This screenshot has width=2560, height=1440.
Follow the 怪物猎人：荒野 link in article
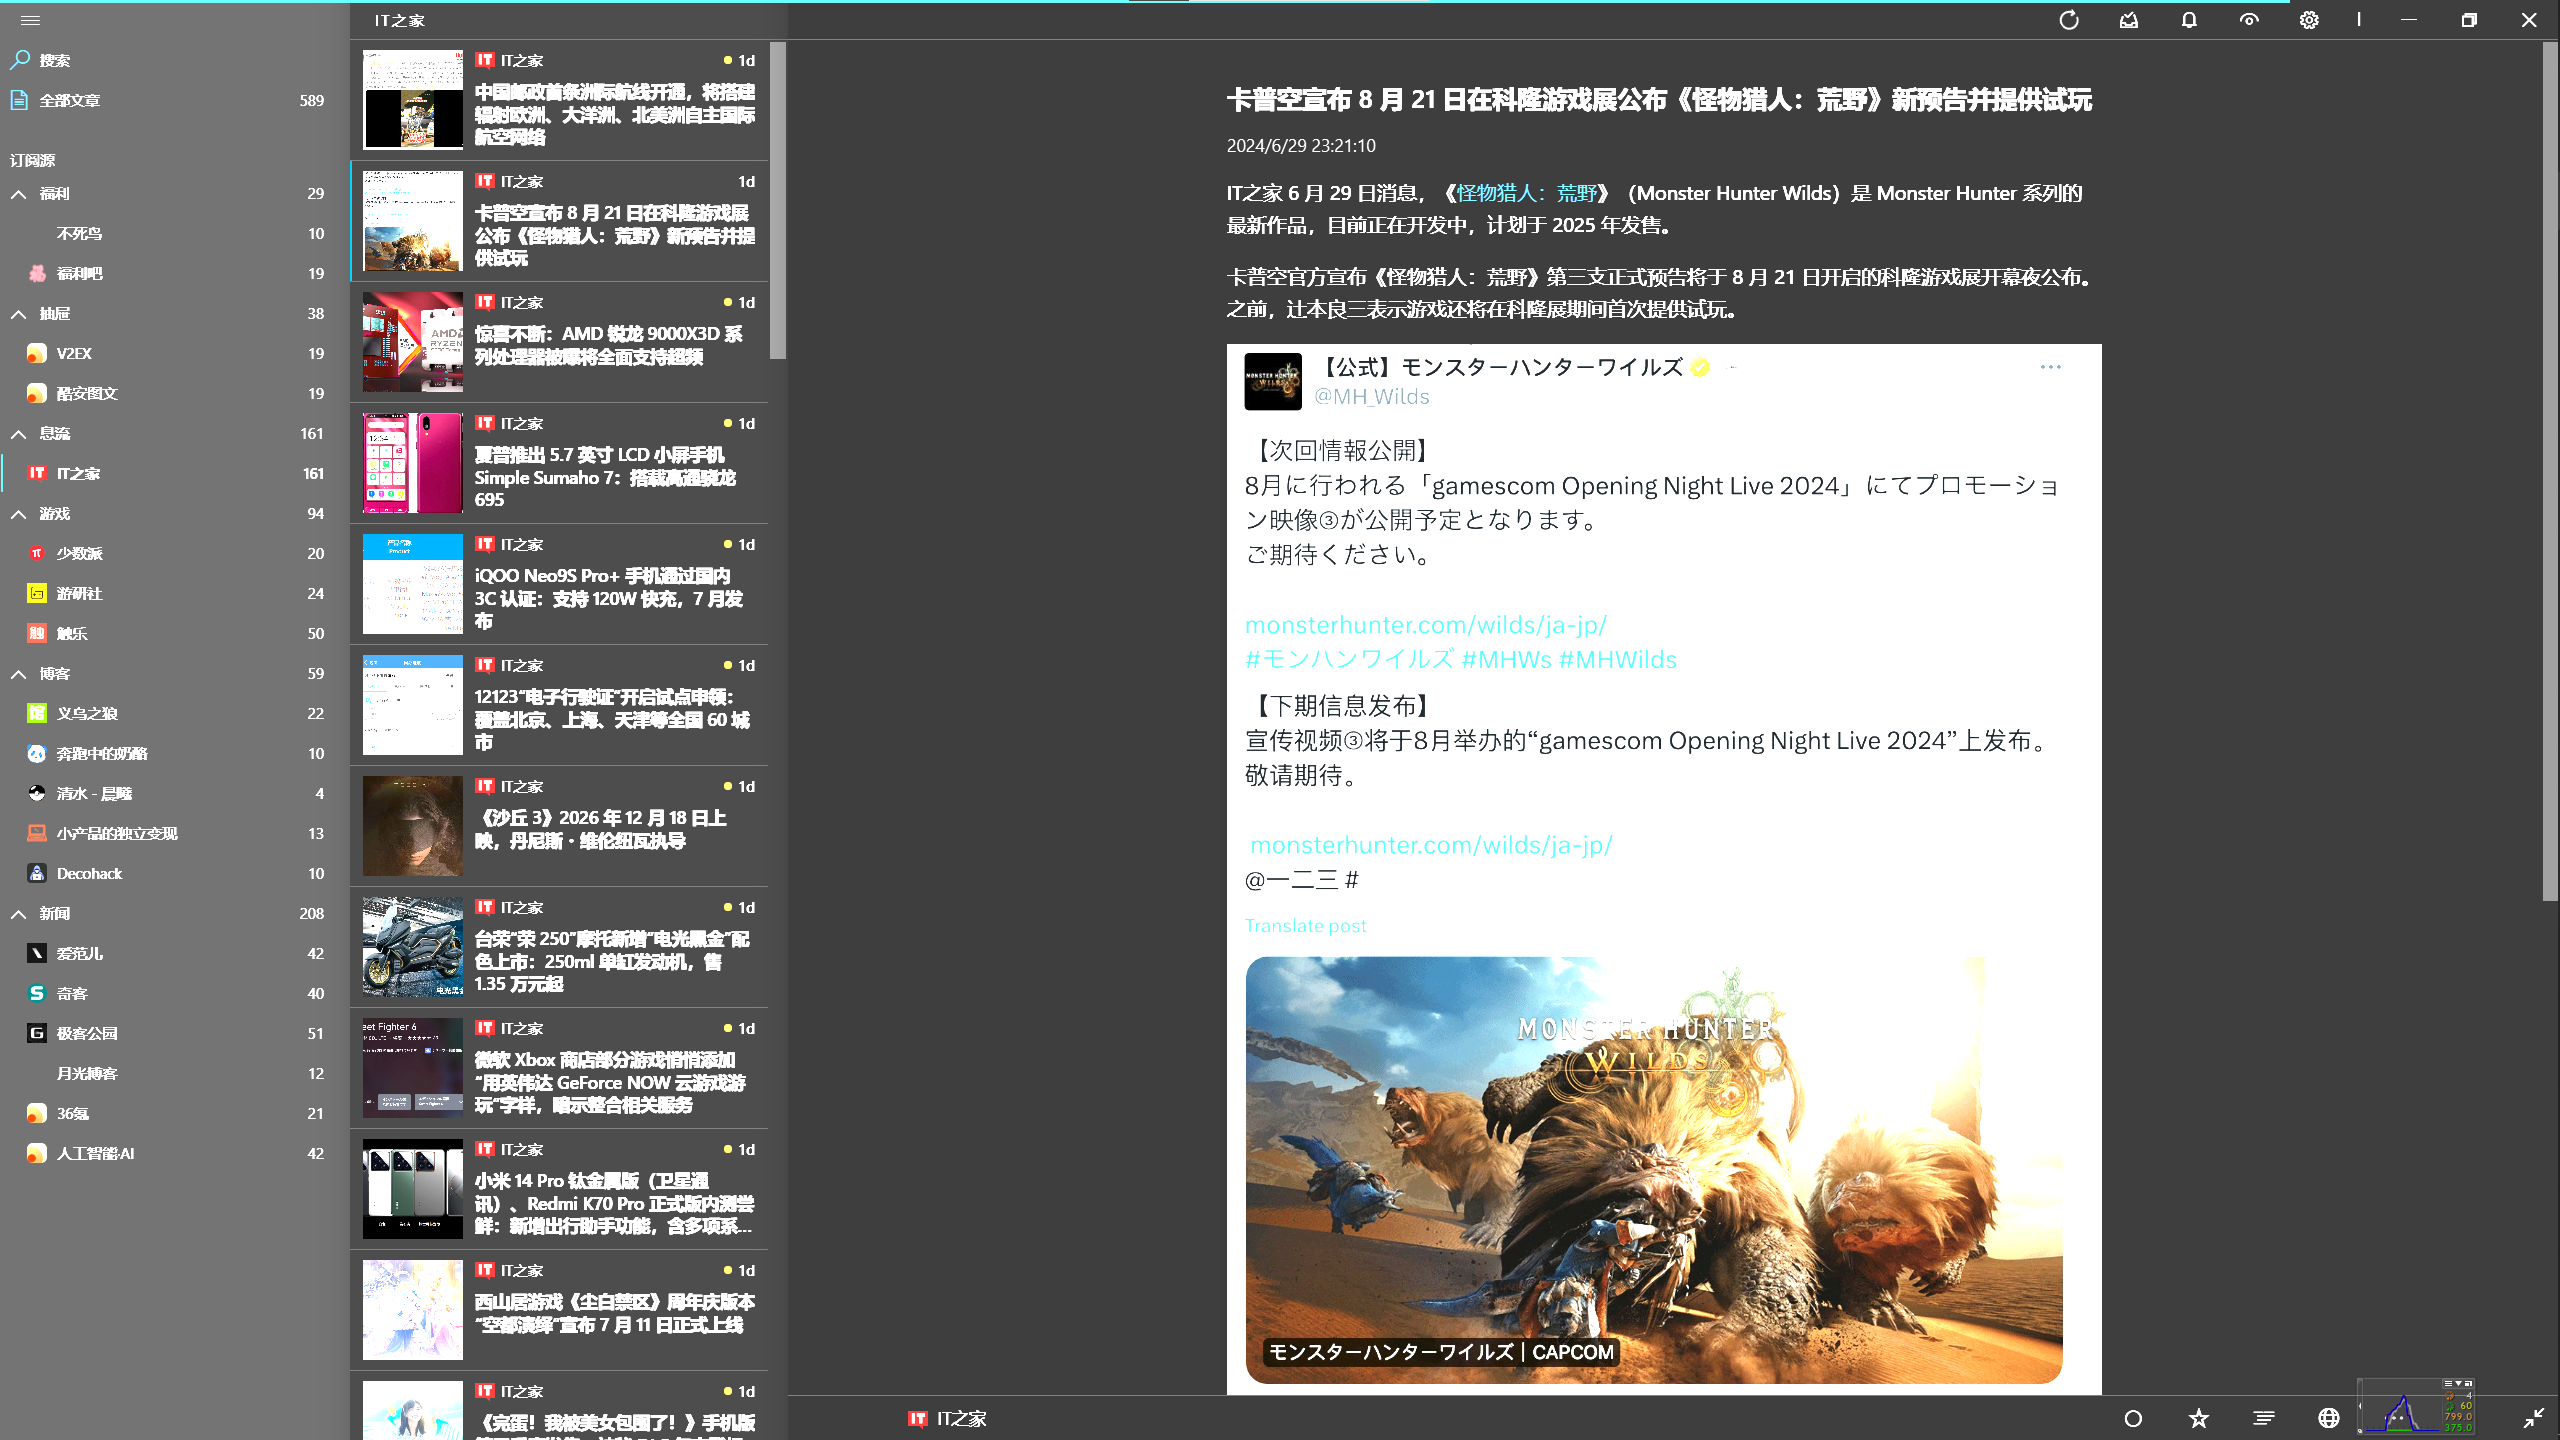1526,193
